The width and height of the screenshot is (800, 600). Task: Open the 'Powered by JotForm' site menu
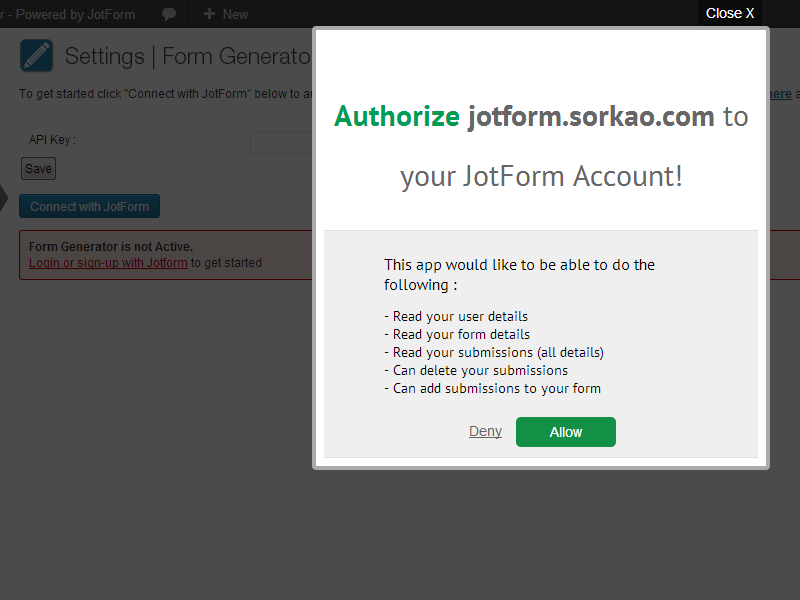point(70,14)
